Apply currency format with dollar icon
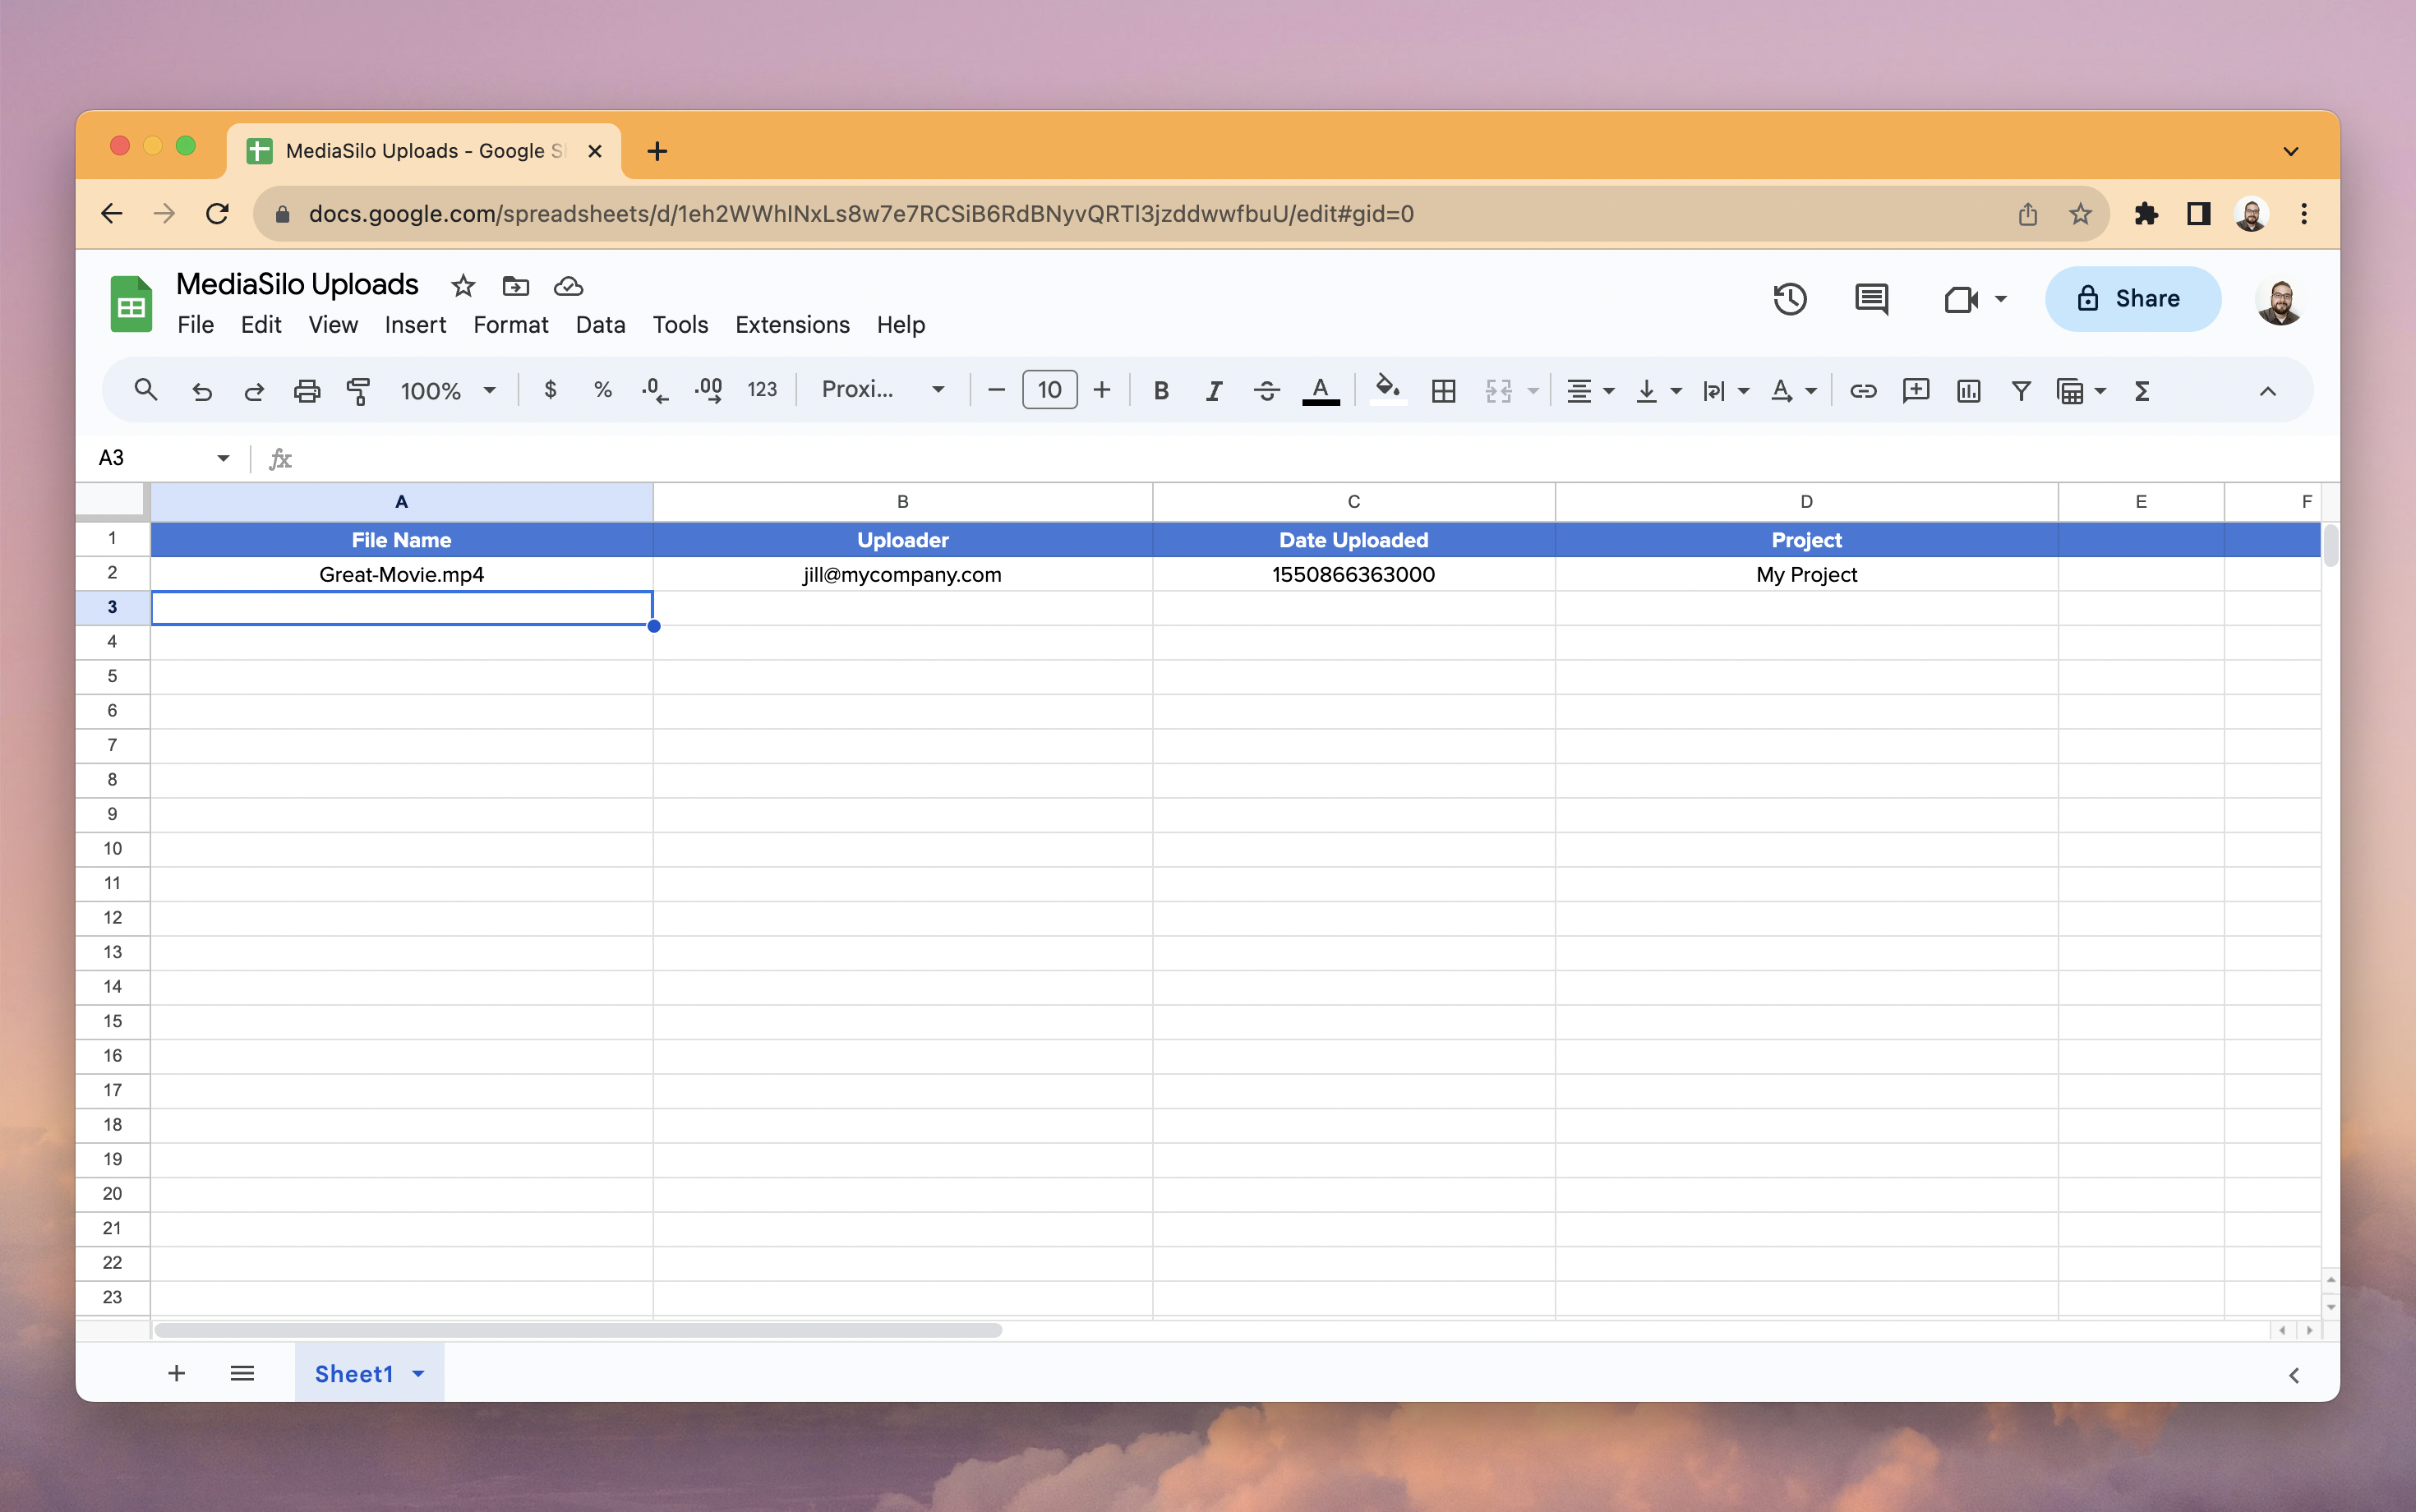 click(550, 390)
